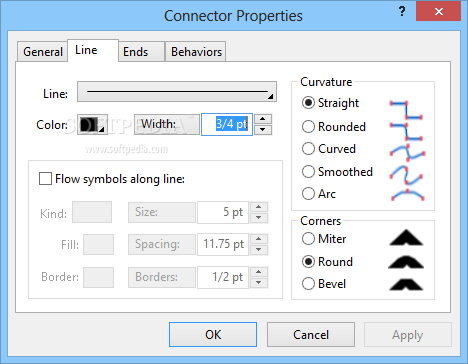The image size is (468, 364).
Task: Increase line width with up arrow
Action: [x=263, y=119]
